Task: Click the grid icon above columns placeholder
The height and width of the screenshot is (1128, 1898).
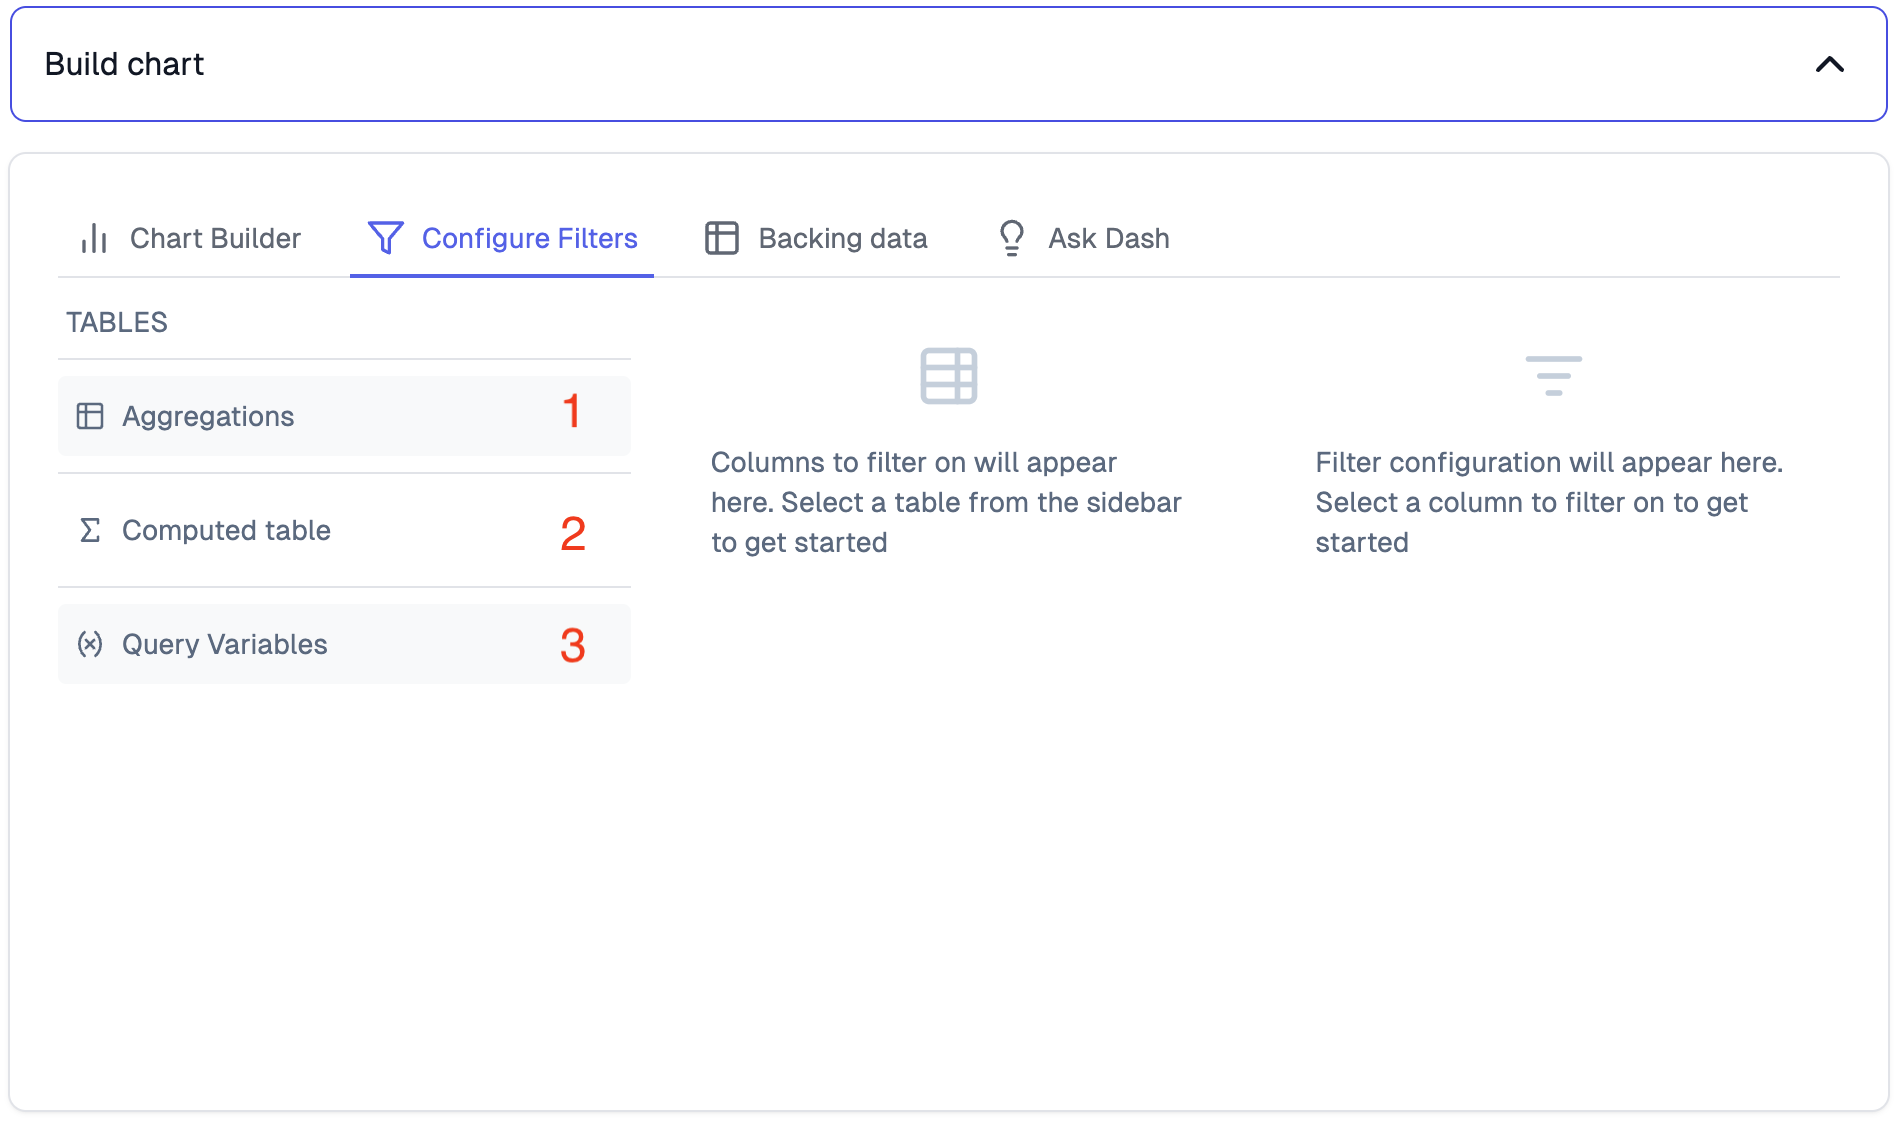Action: (949, 376)
